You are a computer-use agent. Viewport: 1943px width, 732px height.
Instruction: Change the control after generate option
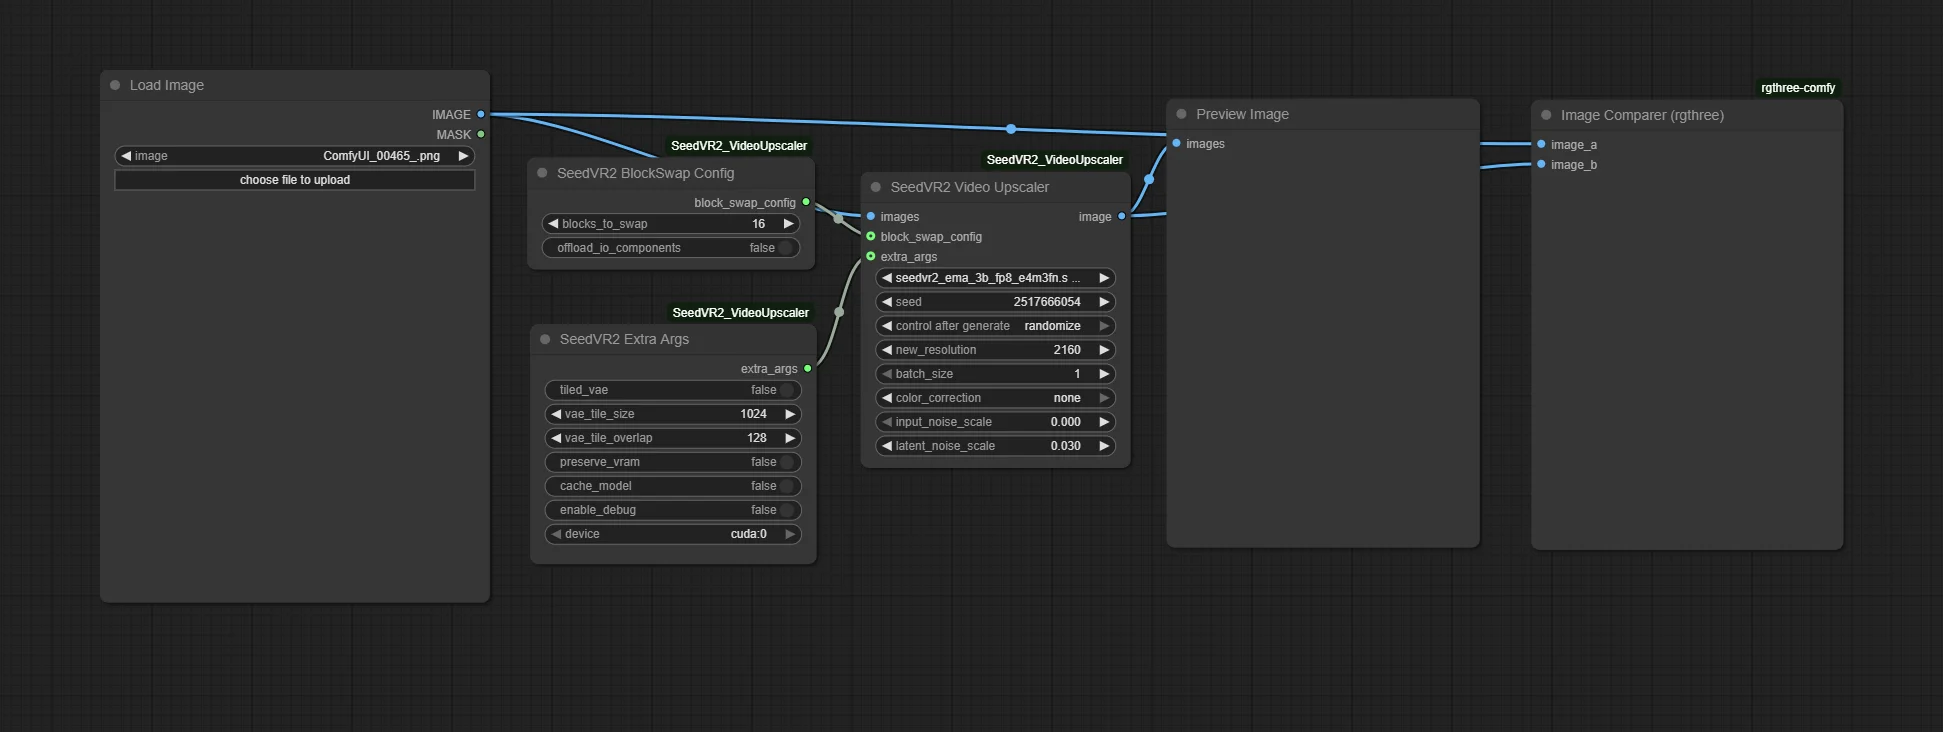tap(994, 326)
